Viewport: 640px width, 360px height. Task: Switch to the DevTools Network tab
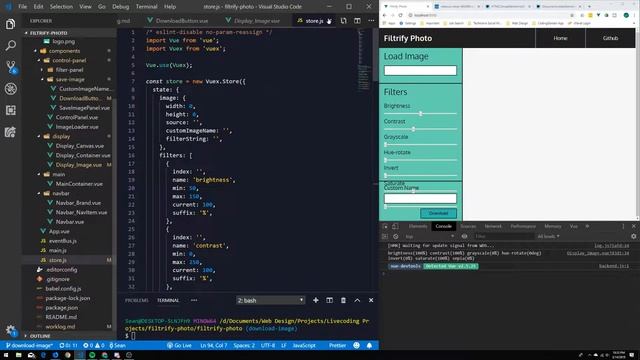pyautogui.click(x=493, y=226)
